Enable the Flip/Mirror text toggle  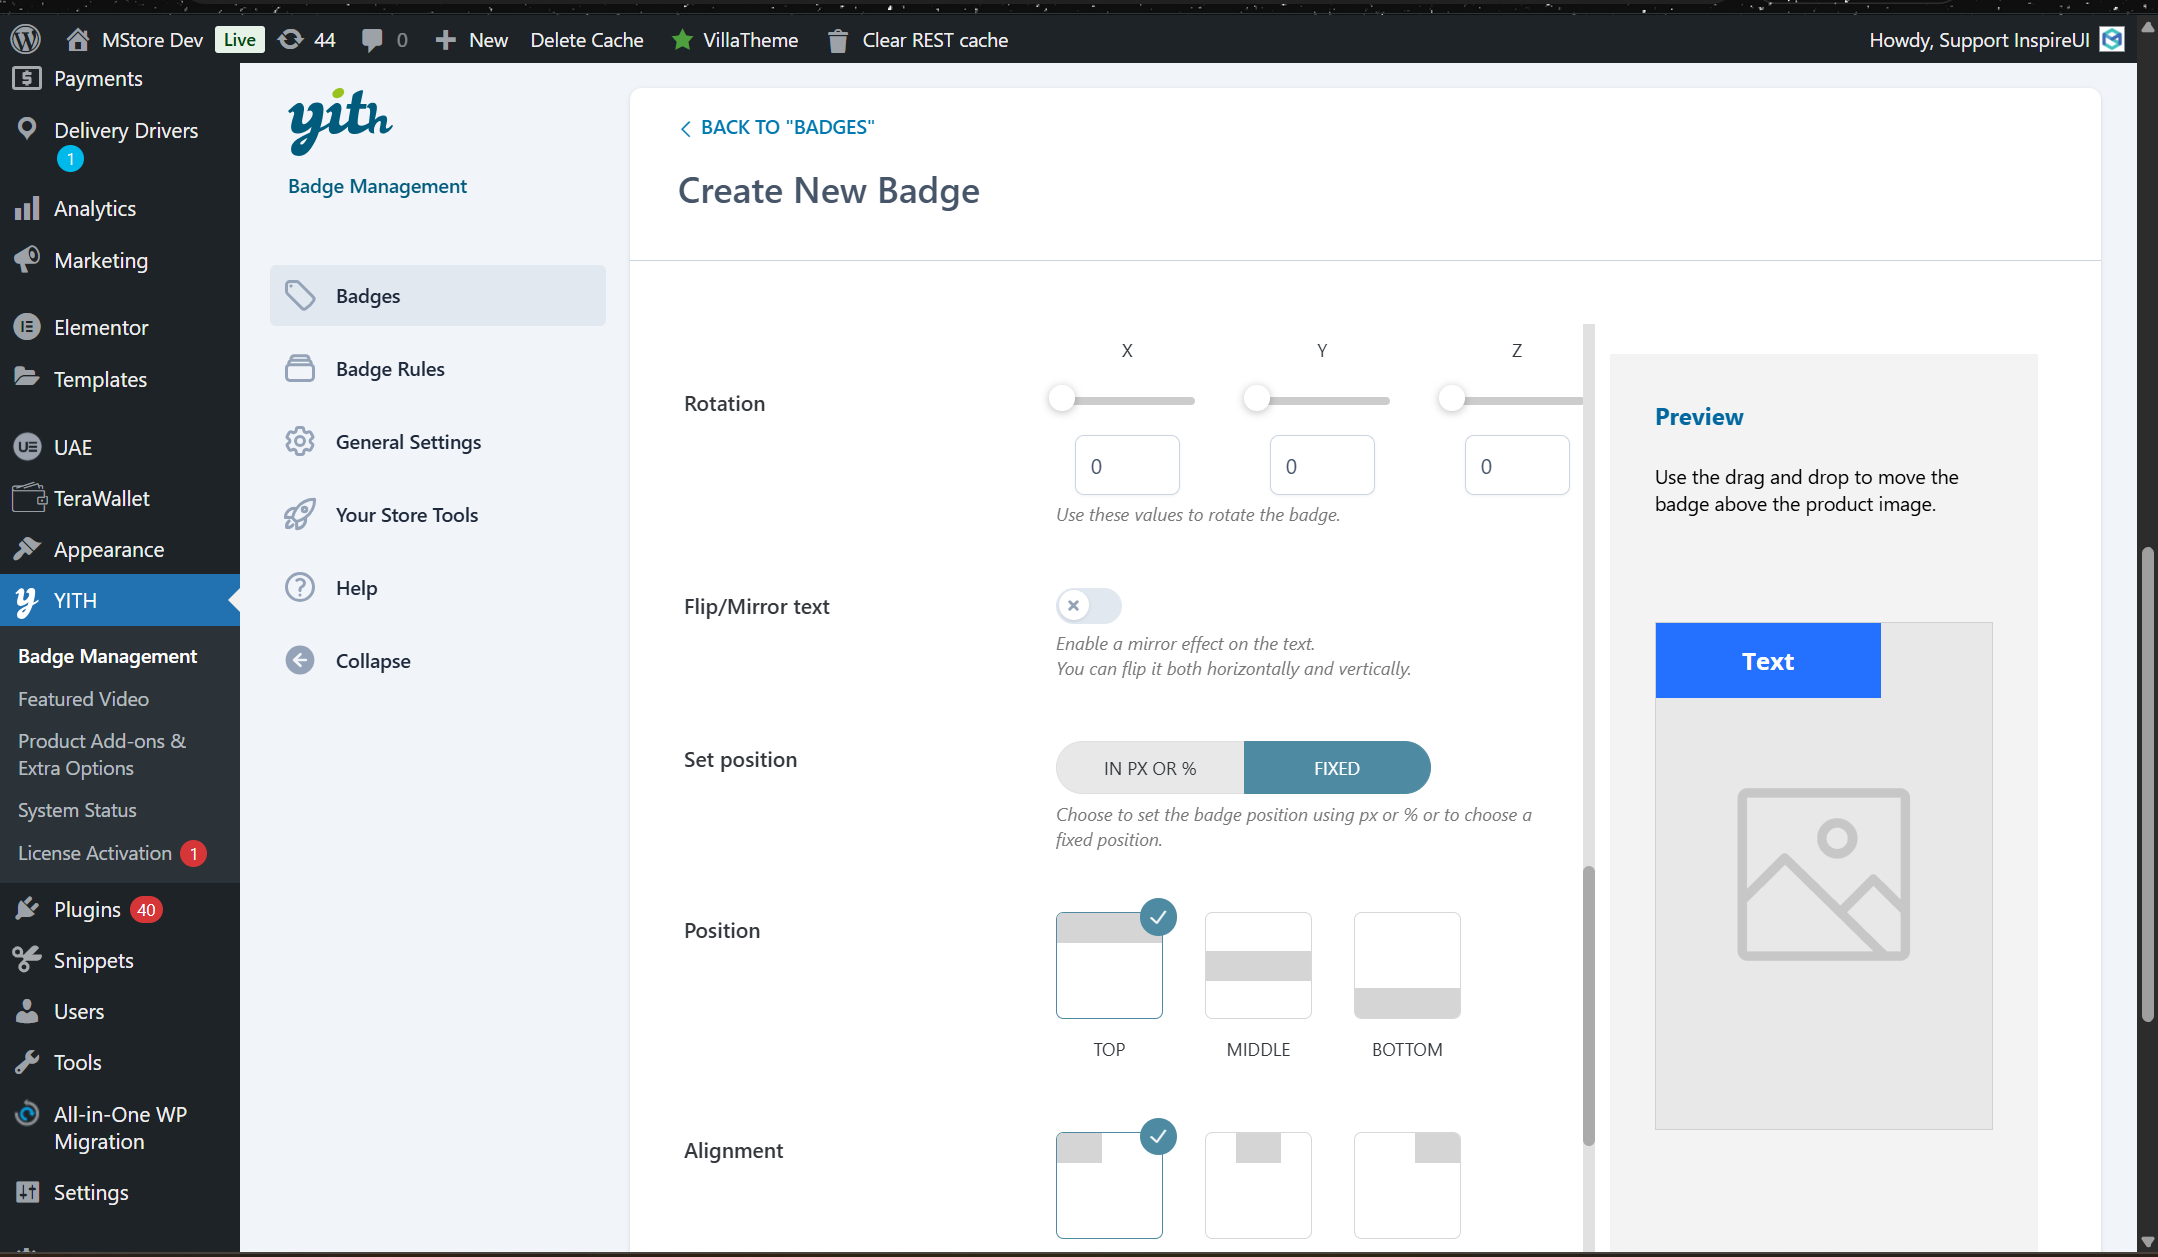coord(1088,606)
